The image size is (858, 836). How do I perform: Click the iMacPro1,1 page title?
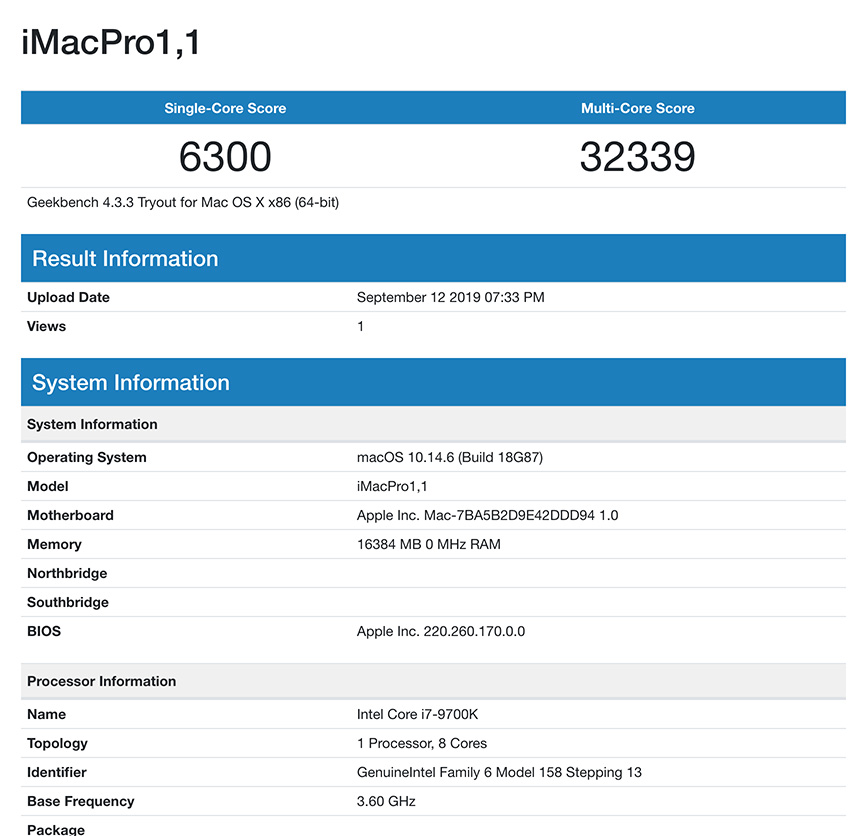point(111,43)
